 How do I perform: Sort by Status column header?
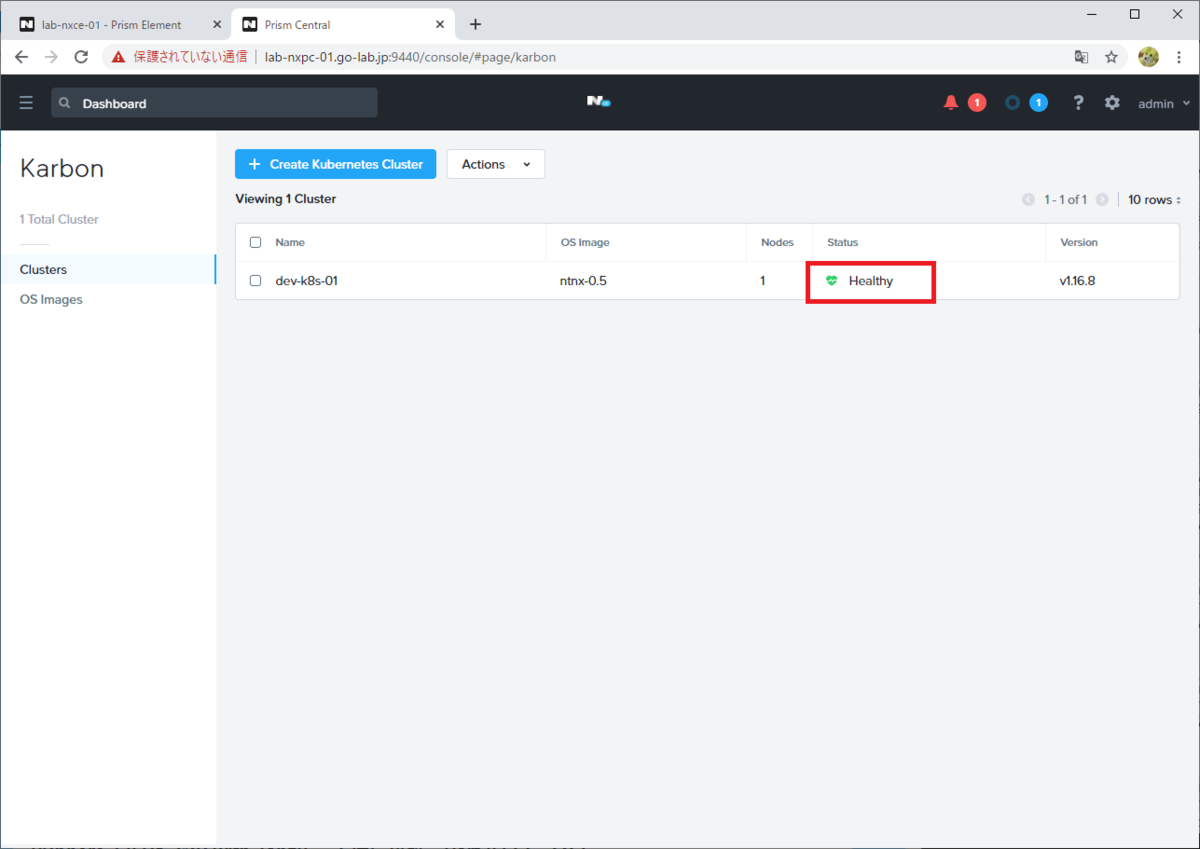pyautogui.click(x=842, y=243)
